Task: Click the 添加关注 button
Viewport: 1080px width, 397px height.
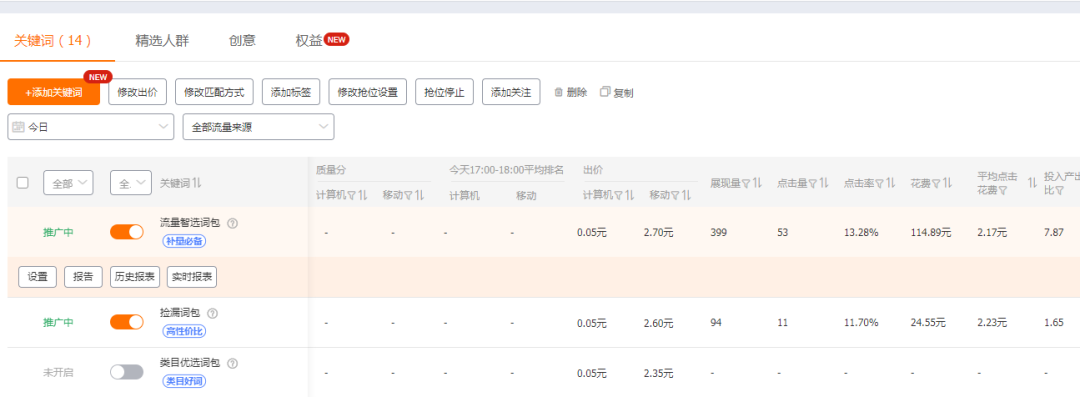Action: (511, 92)
